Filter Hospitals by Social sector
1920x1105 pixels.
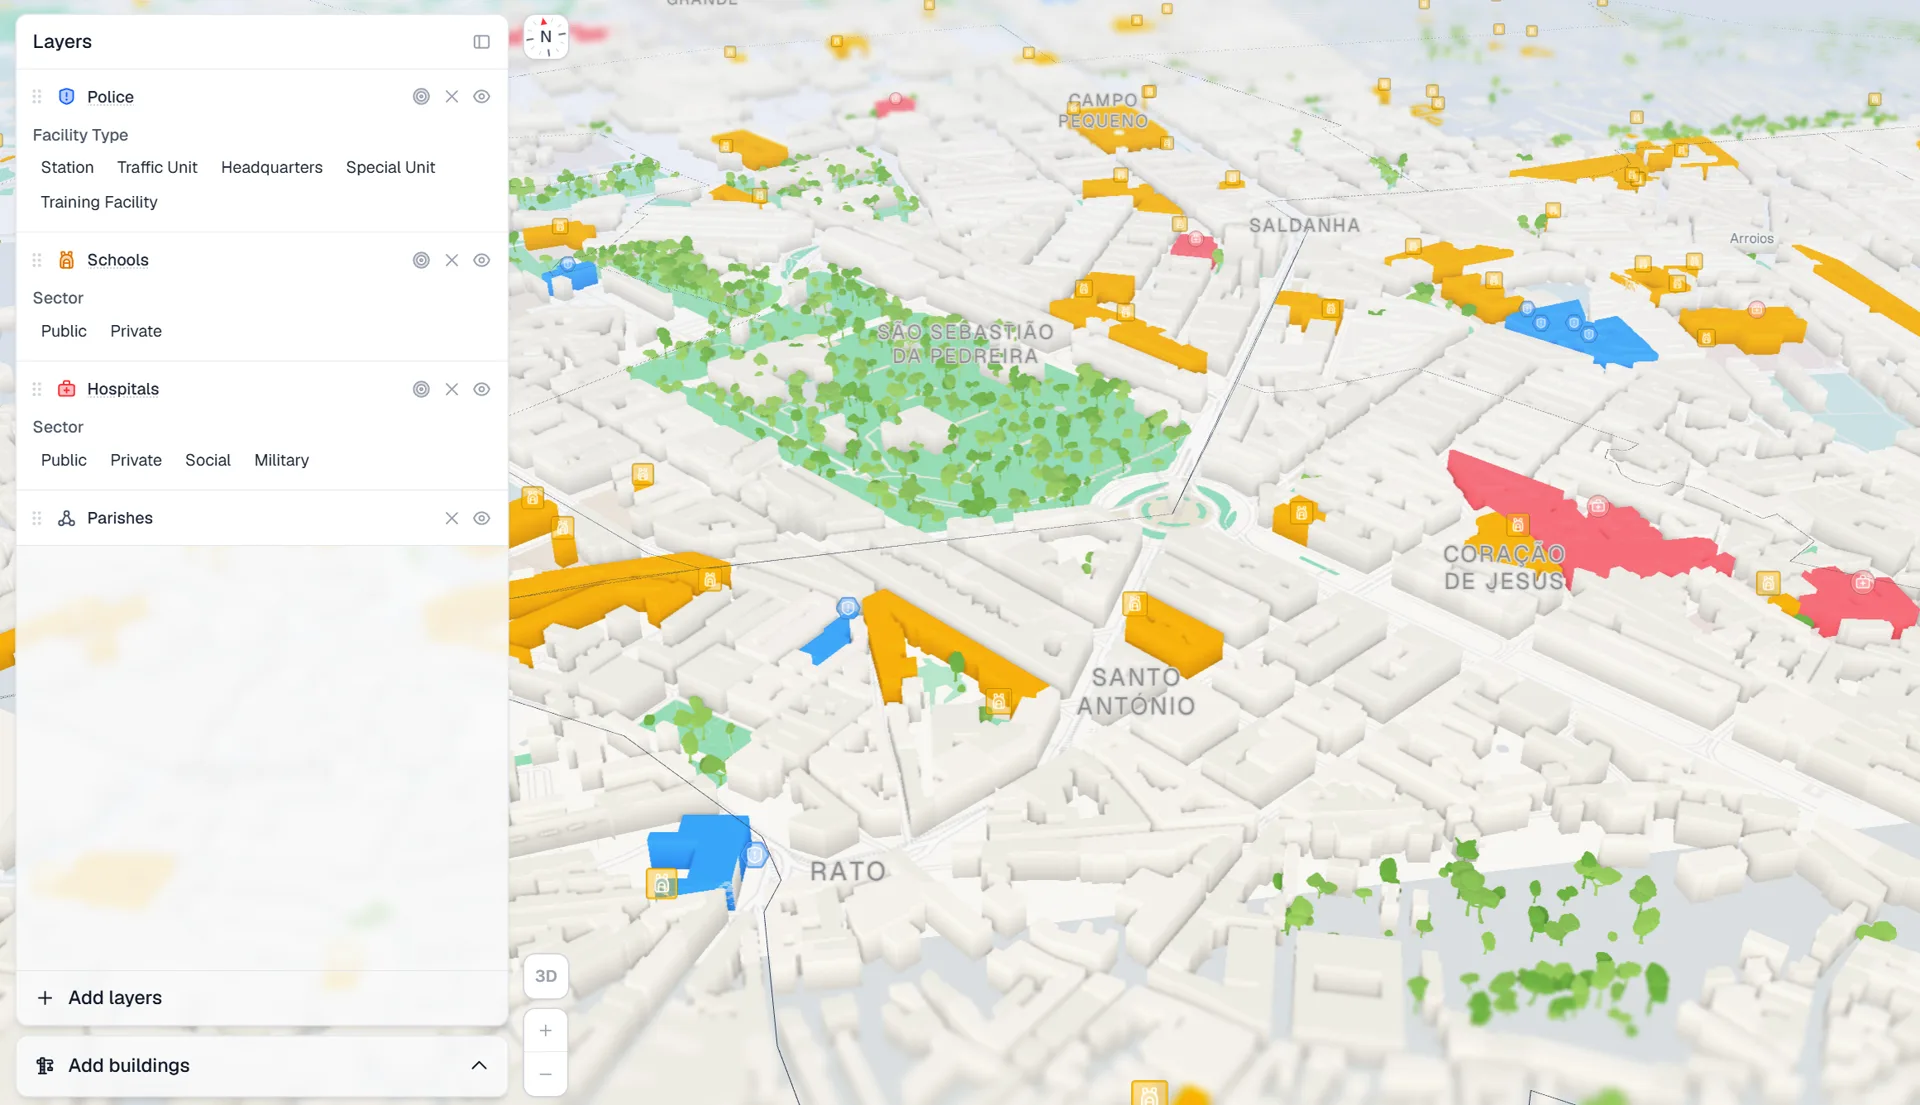click(x=208, y=460)
